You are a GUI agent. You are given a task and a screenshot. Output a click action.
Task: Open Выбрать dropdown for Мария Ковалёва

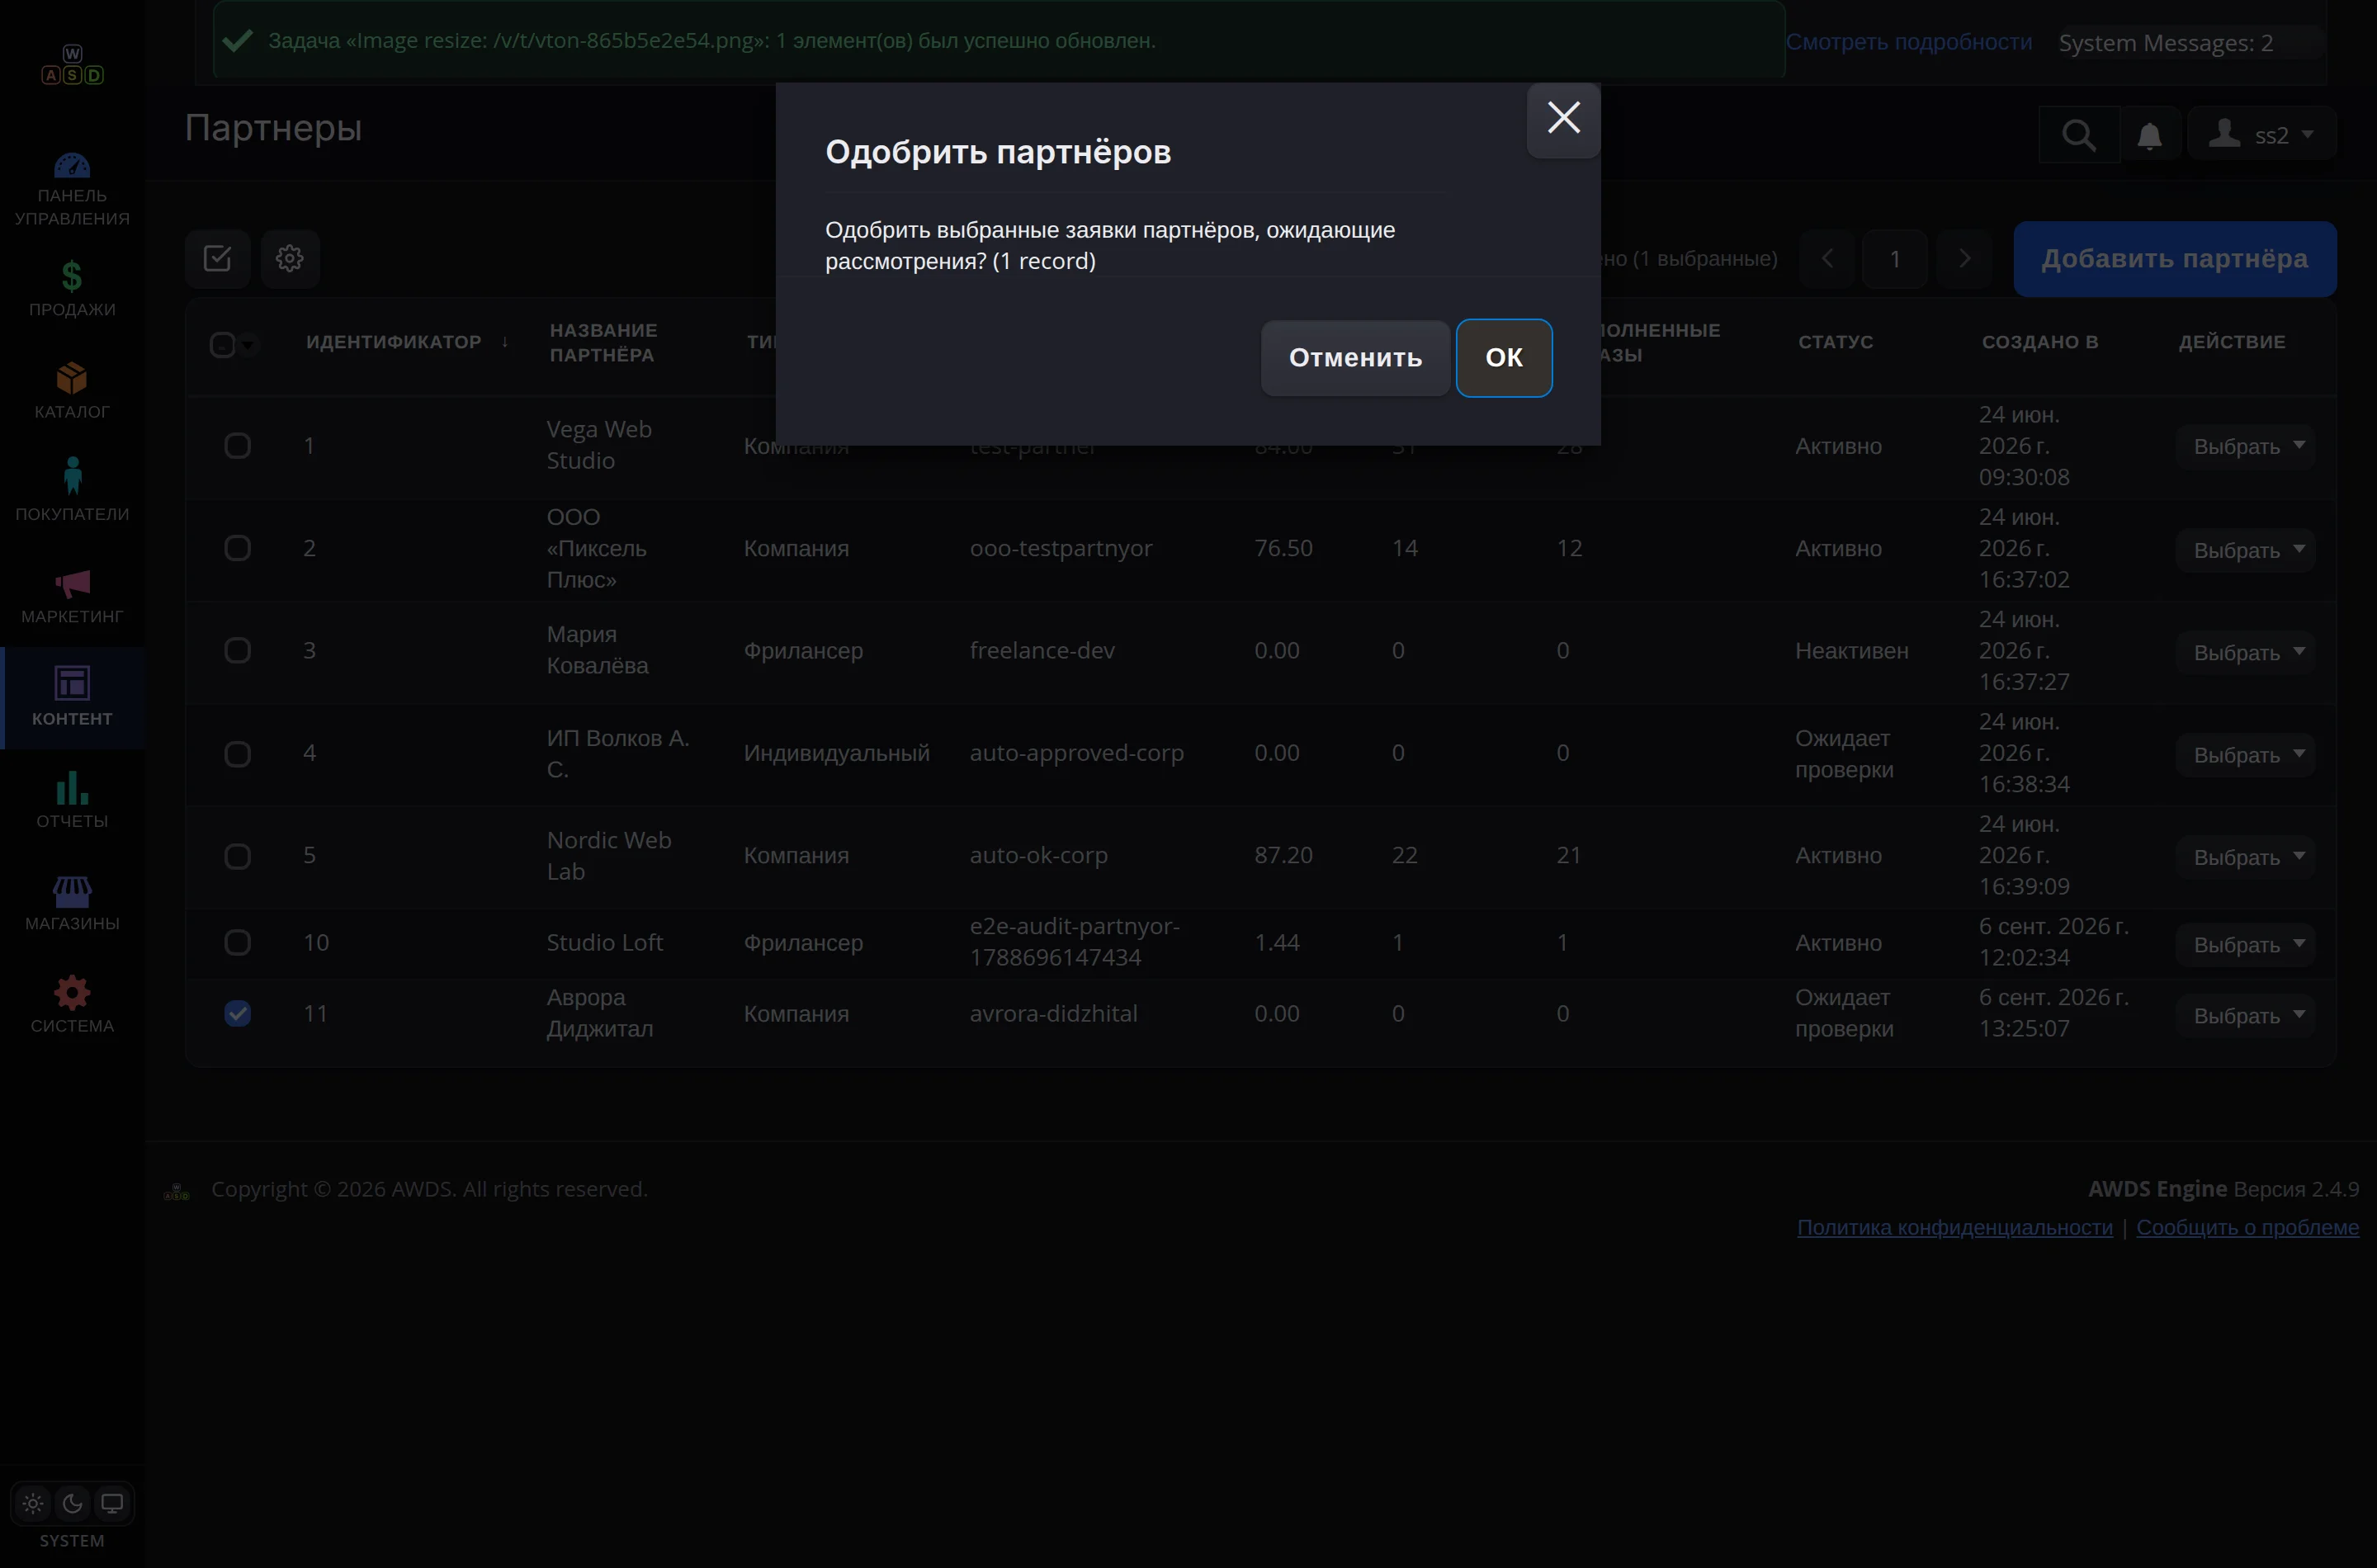click(x=2246, y=652)
